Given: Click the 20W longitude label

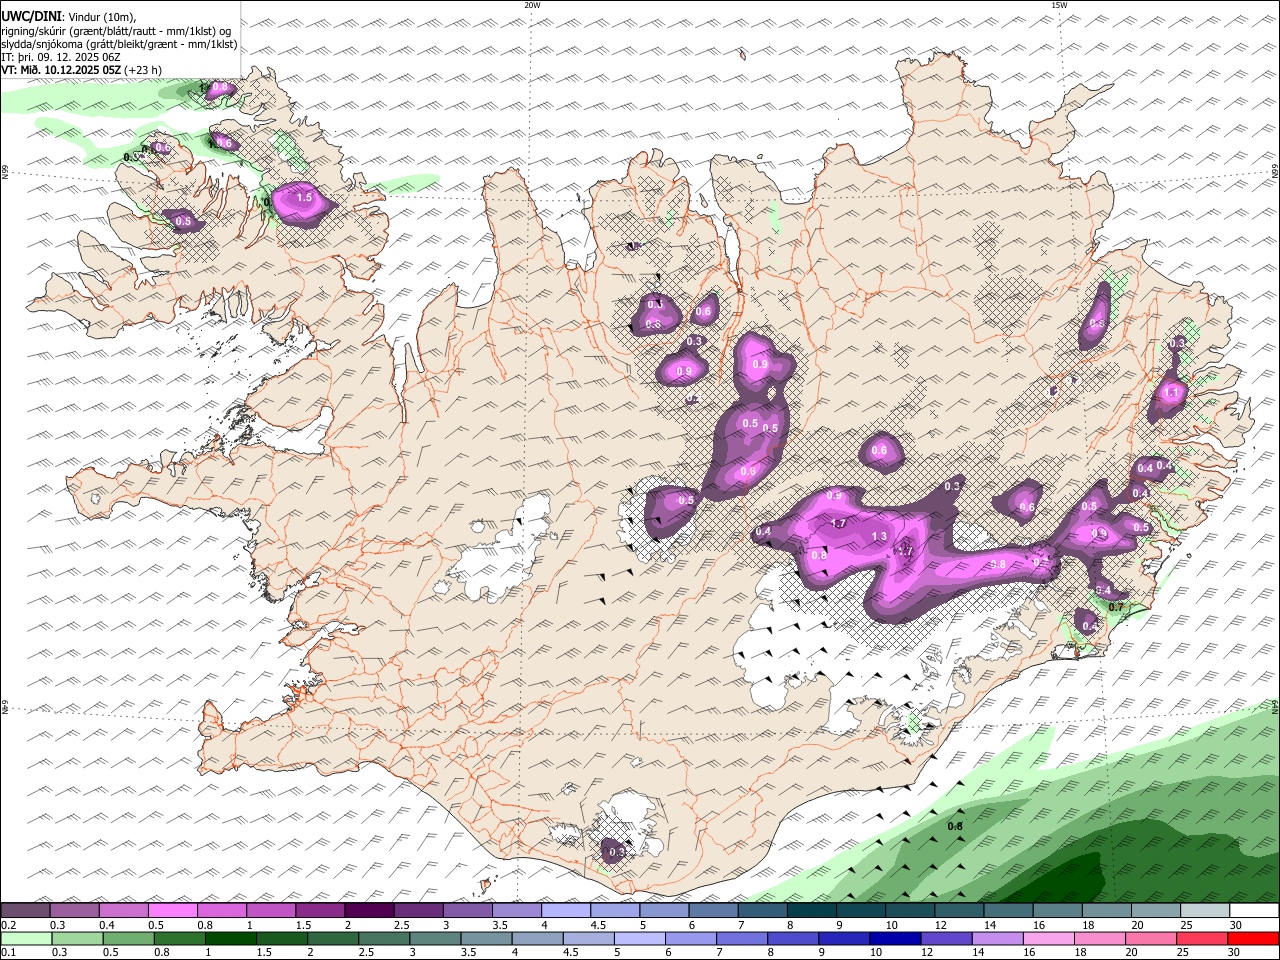Looking at the screenshot, I should 532,5.
